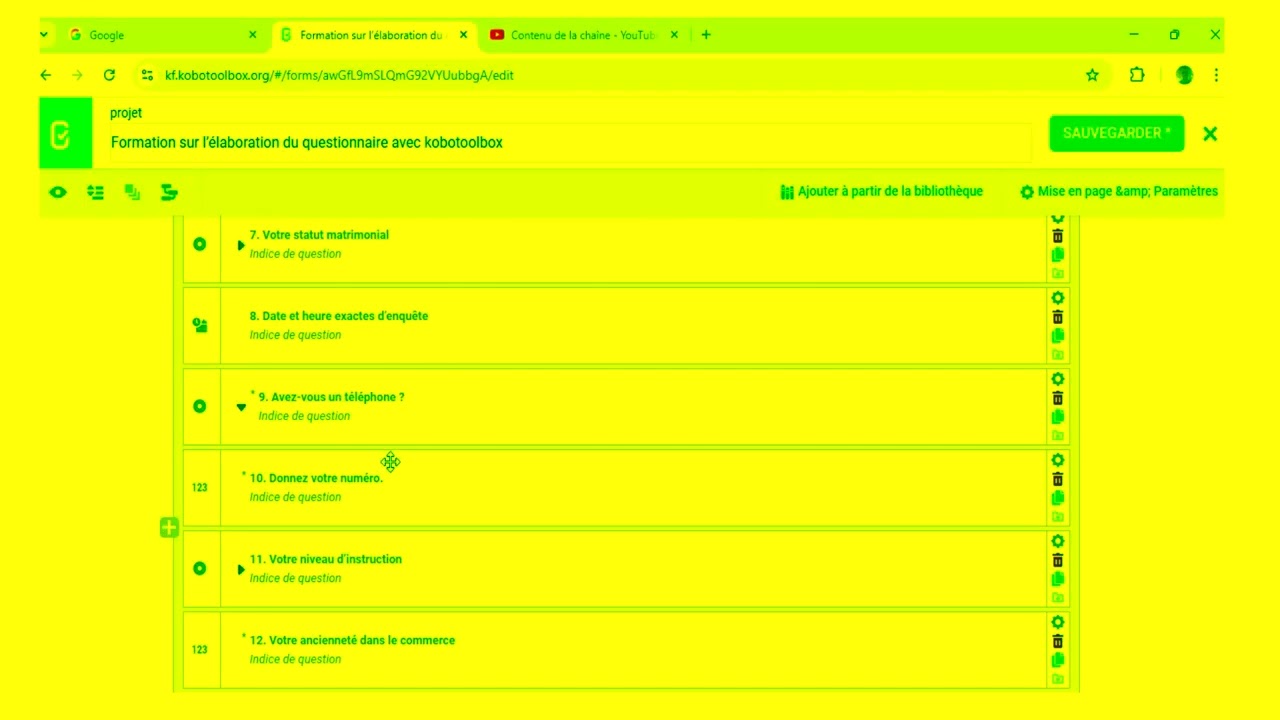Edit label 10. Donnez votre numéro.

coord(316,478)
